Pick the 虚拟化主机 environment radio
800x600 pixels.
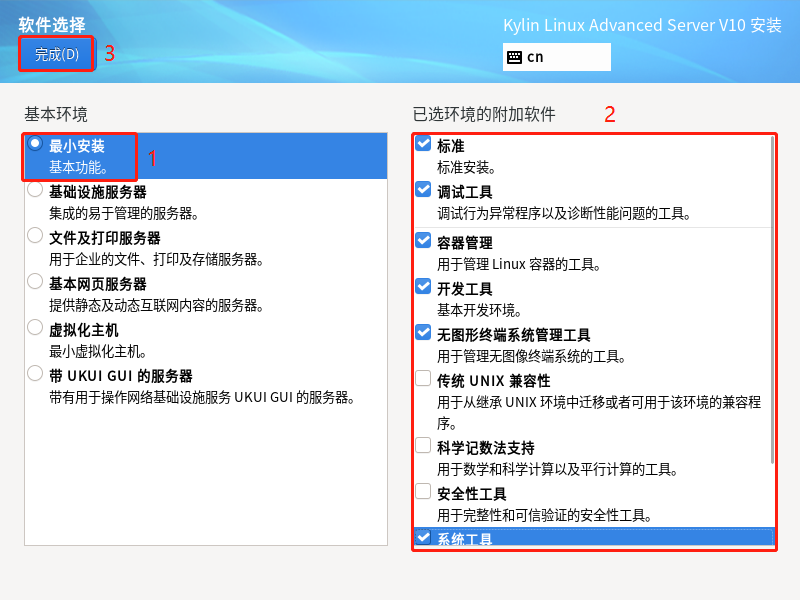click(35, 328)
